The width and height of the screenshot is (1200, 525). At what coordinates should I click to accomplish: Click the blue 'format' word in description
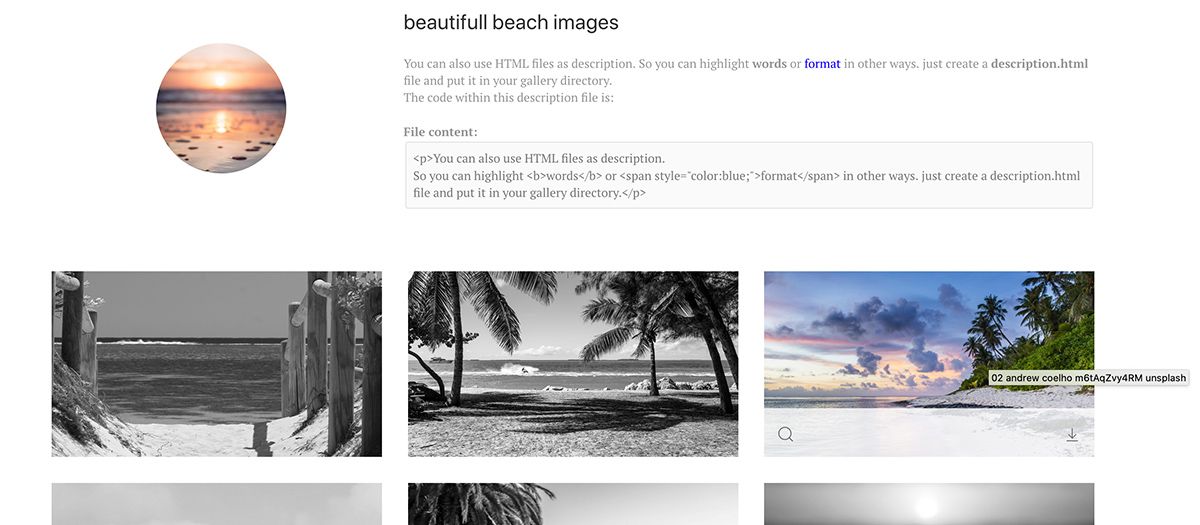coord(822,64)
